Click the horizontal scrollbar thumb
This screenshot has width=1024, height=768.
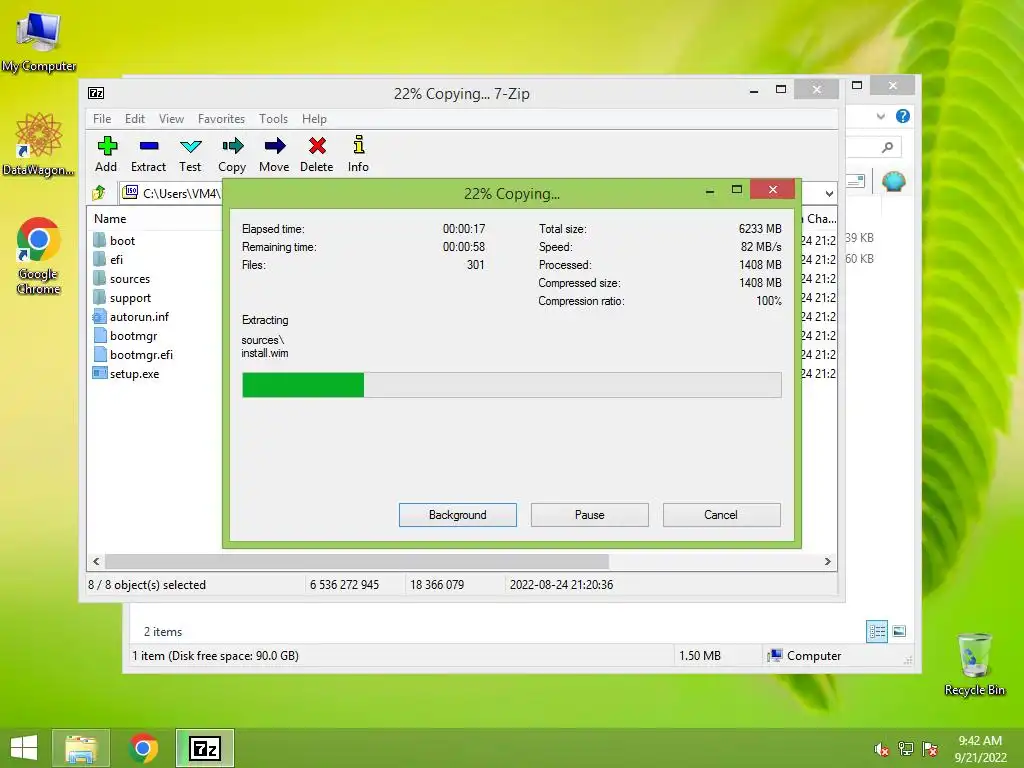point(357,562)
